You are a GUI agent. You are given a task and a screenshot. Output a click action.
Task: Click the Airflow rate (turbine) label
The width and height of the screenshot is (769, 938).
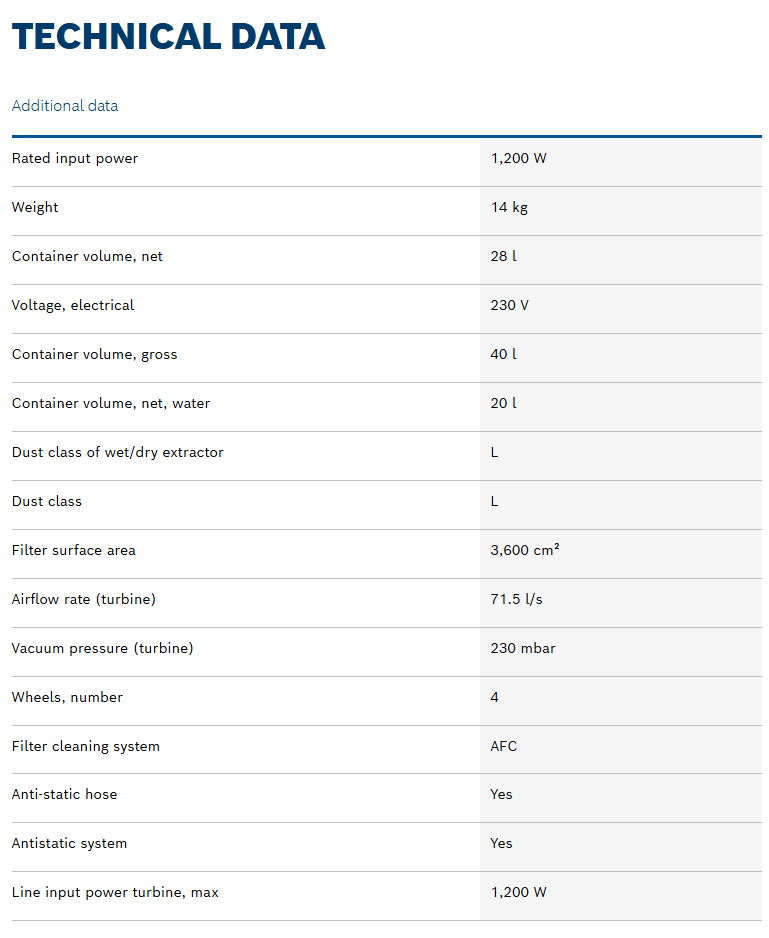click(x=84, y=599)
